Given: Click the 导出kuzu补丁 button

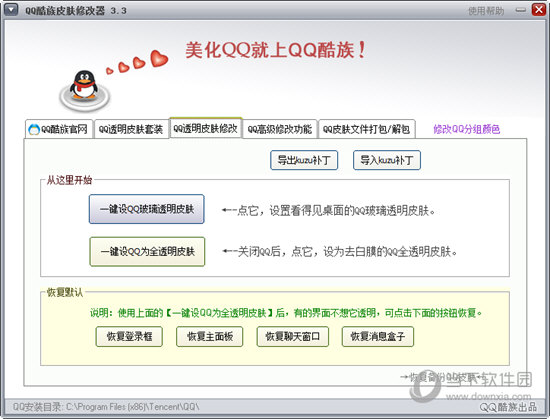Looking at the screenshot, I should 304,160.
